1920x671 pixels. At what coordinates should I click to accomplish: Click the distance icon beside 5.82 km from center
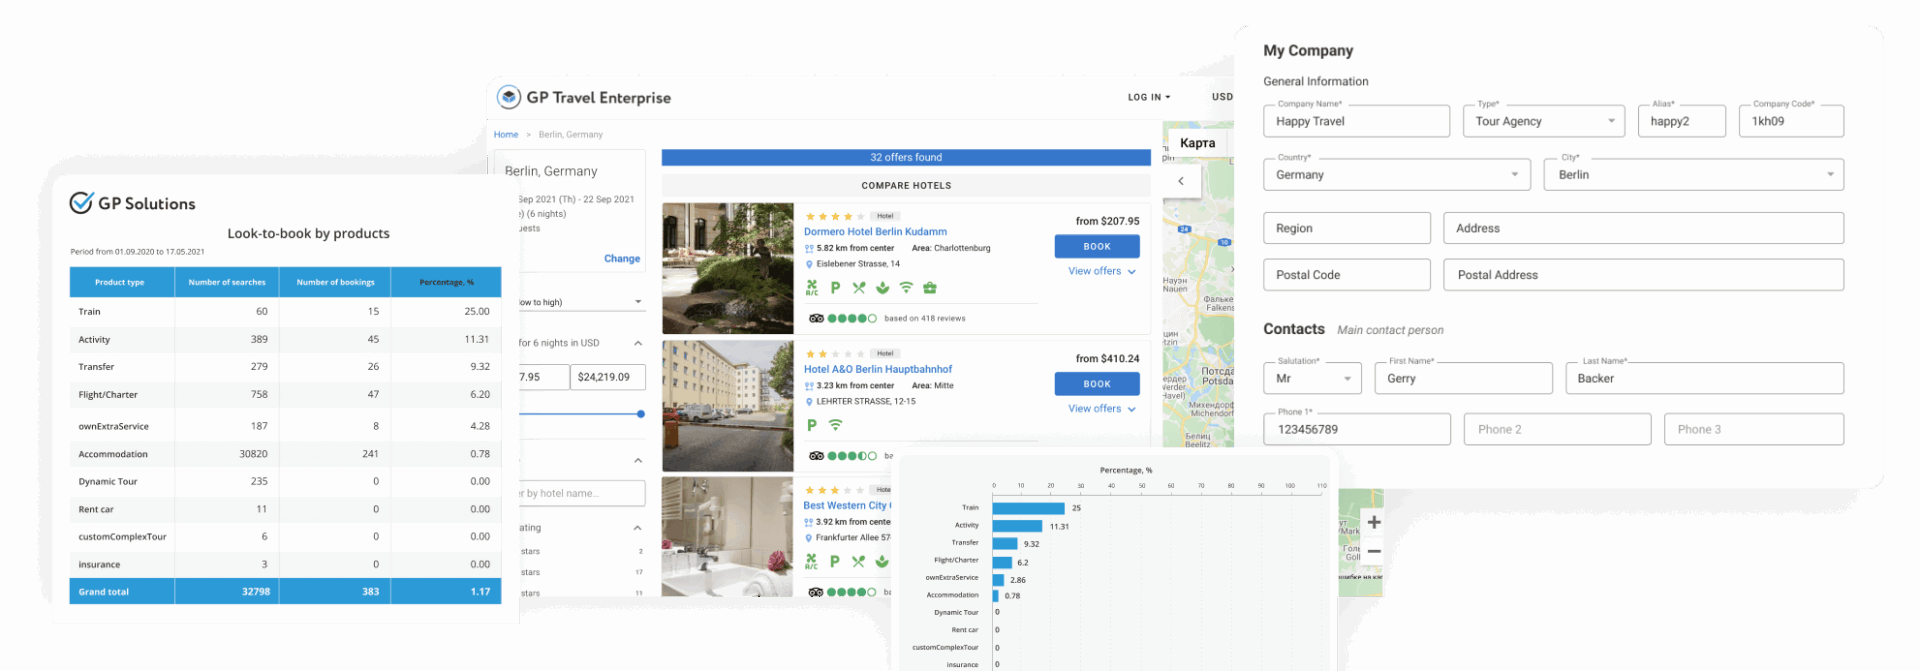tap(809, 248)
